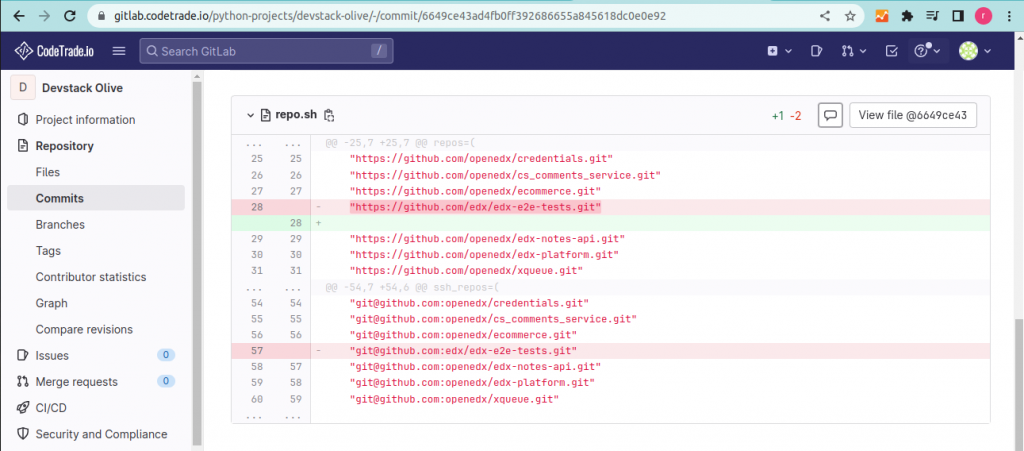Toggle the browser side panel icon

tap(958, 16)
